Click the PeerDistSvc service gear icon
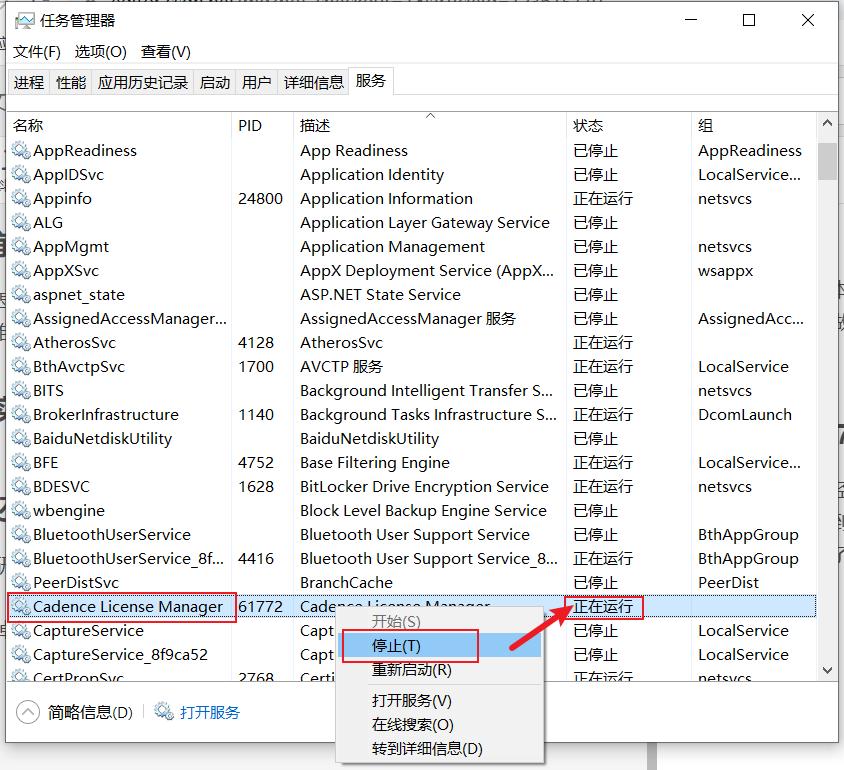Screen dimensions: 844x770 point(21,582)
